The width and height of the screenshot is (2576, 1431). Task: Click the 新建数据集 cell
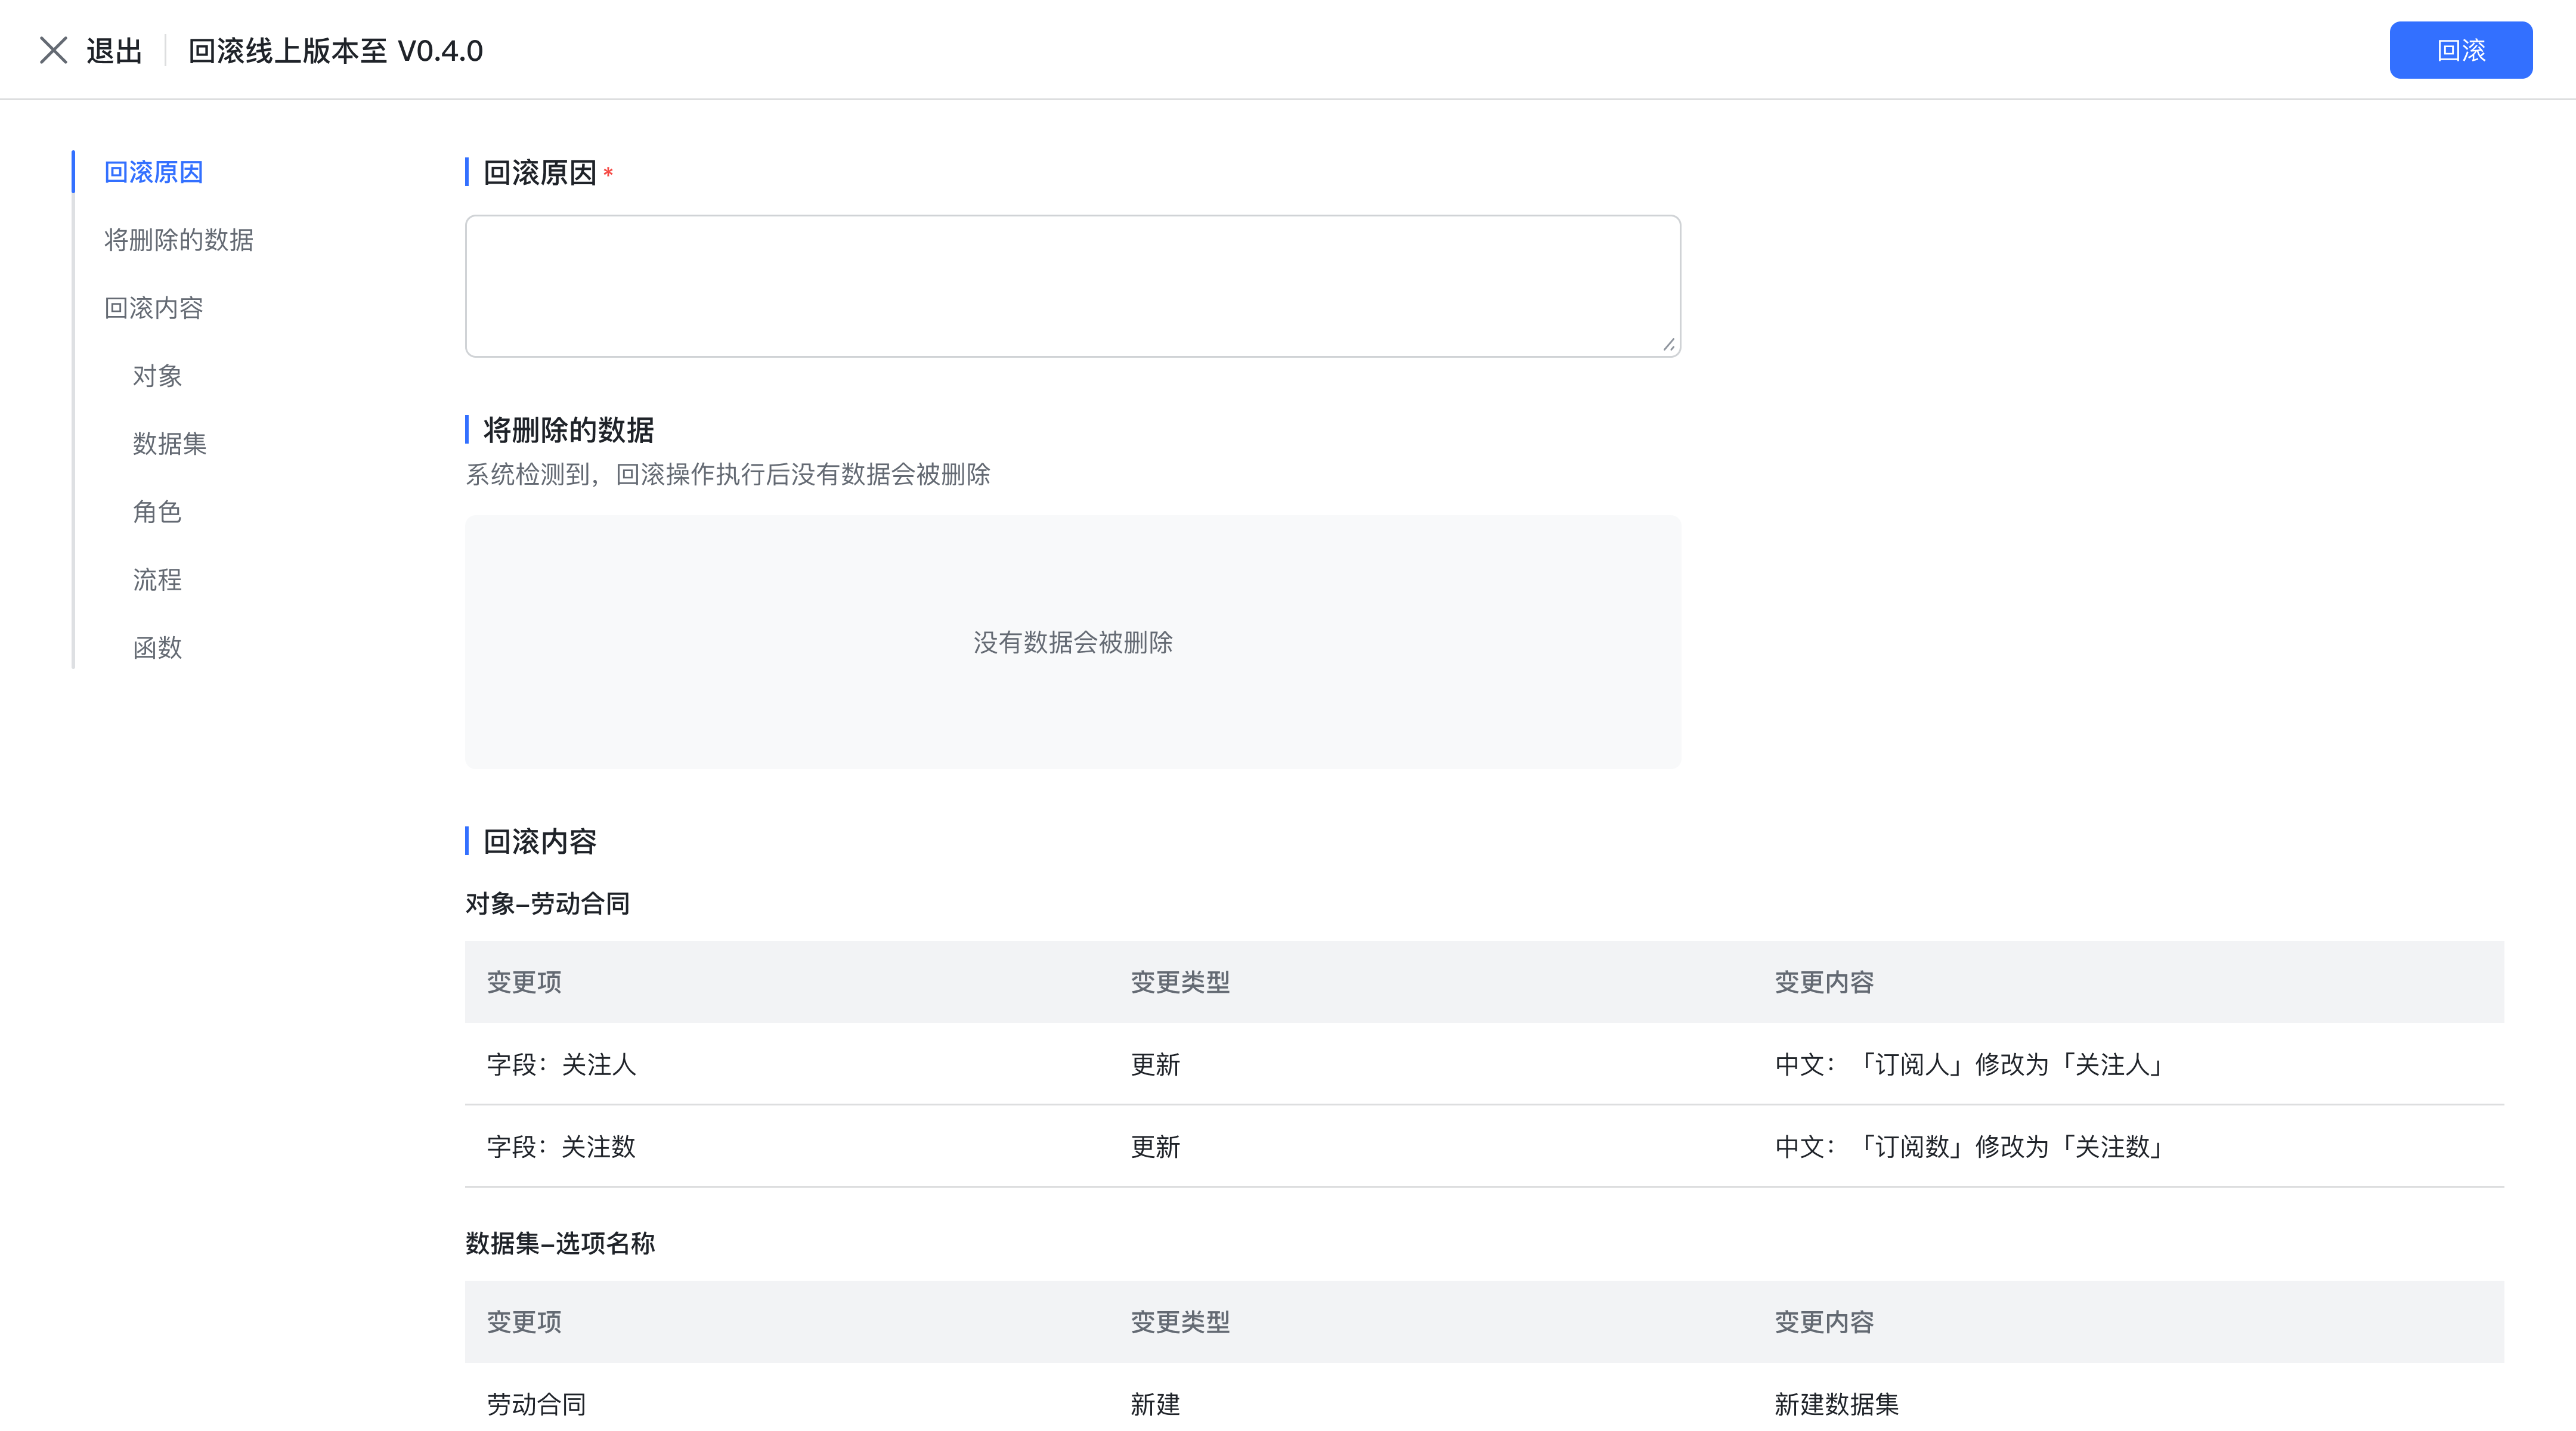[x=1836, y=1404]
